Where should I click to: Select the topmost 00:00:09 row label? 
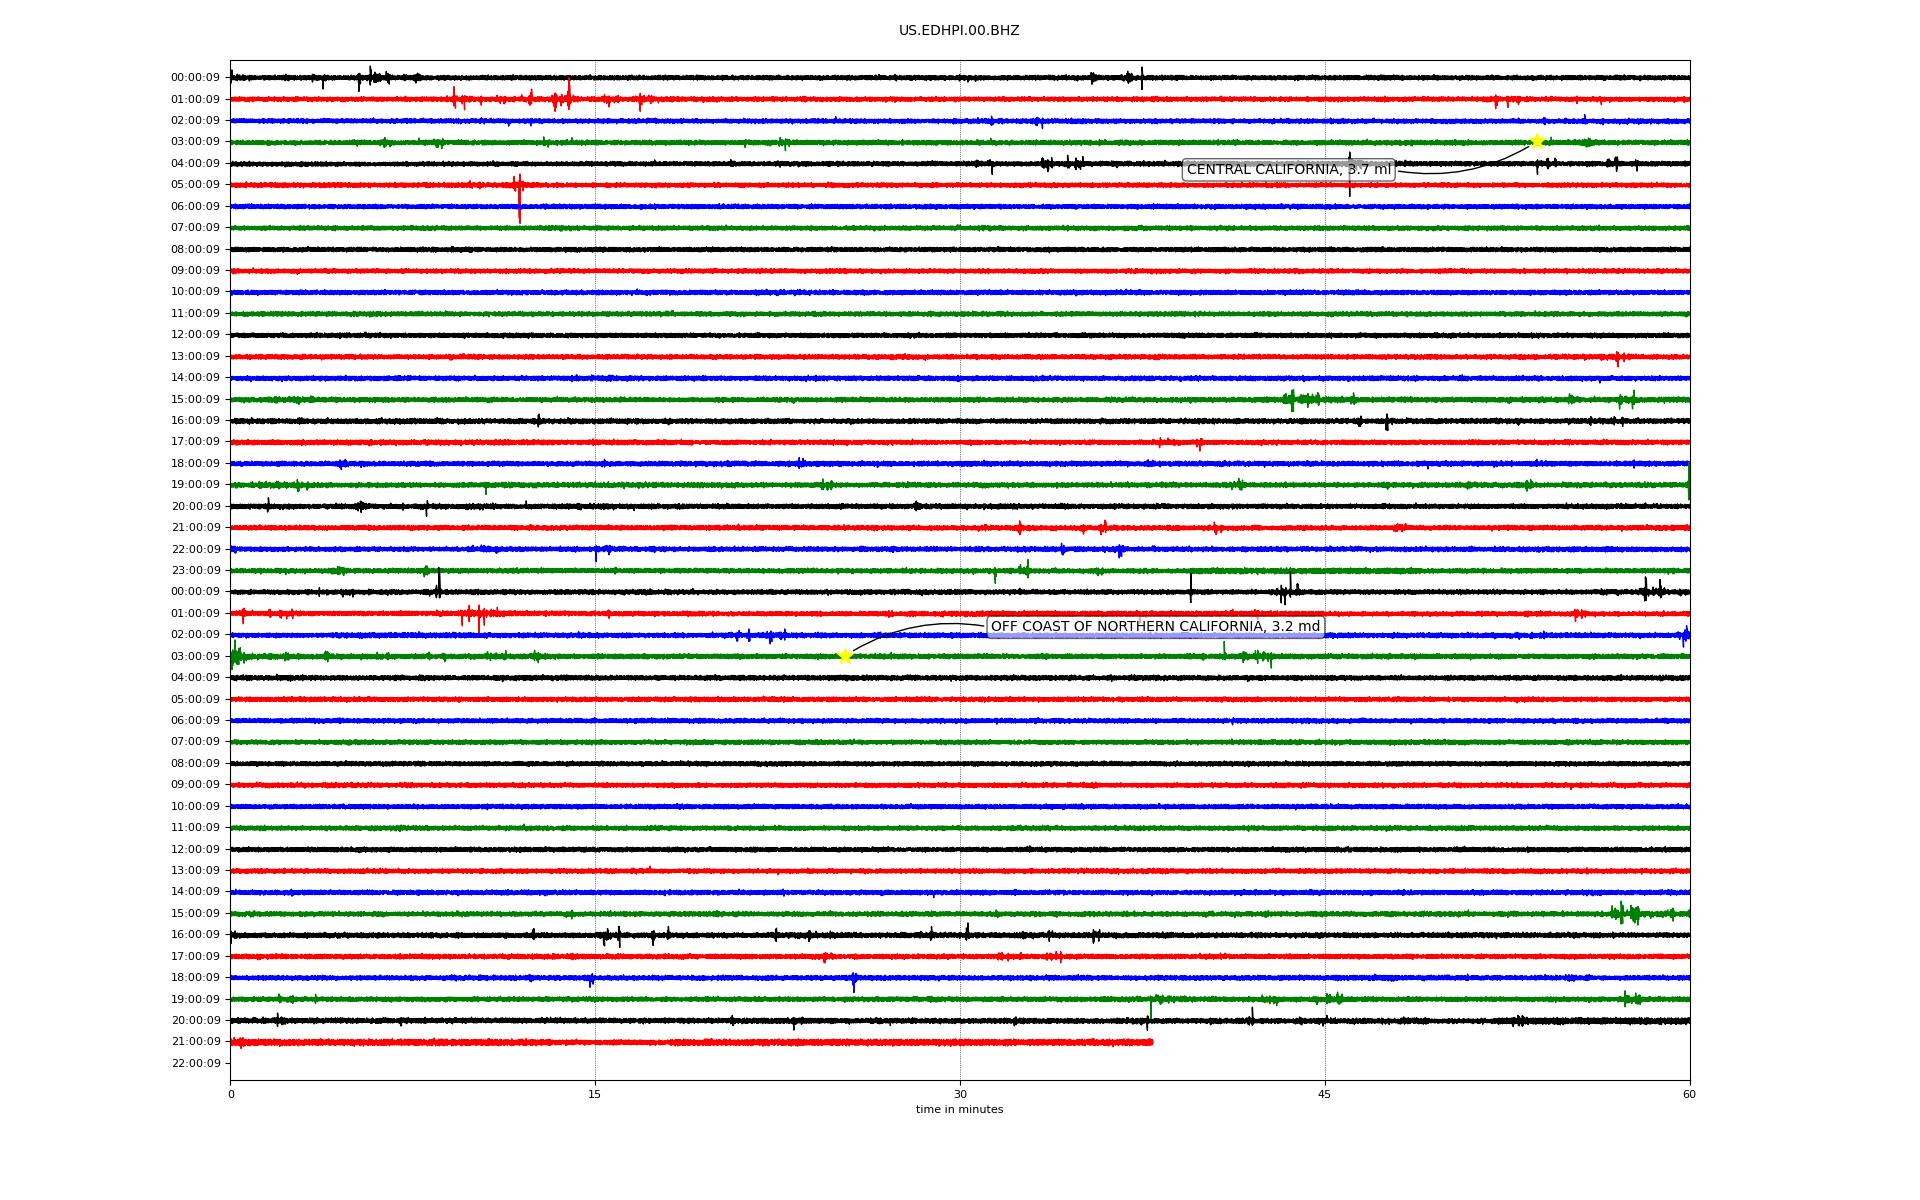tap(195, 78)
